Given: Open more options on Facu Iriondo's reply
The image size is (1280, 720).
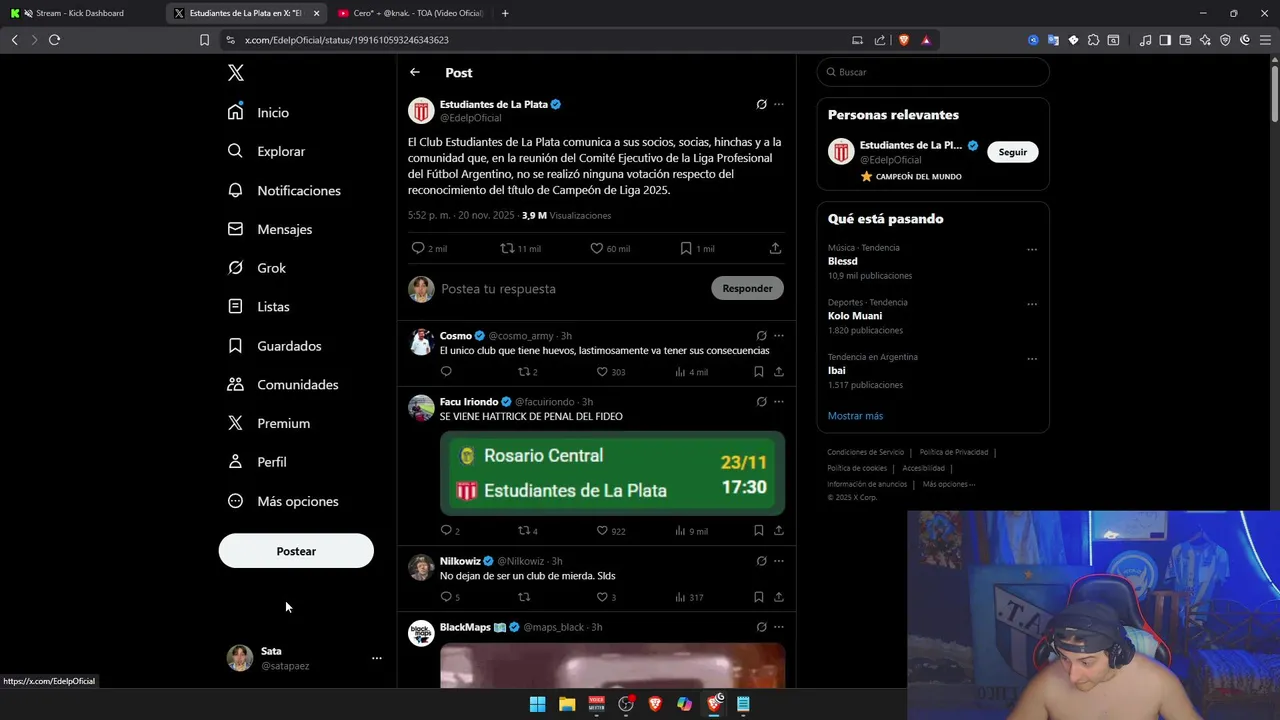Looking at the screenshot, I should click(x=779, y=402).
